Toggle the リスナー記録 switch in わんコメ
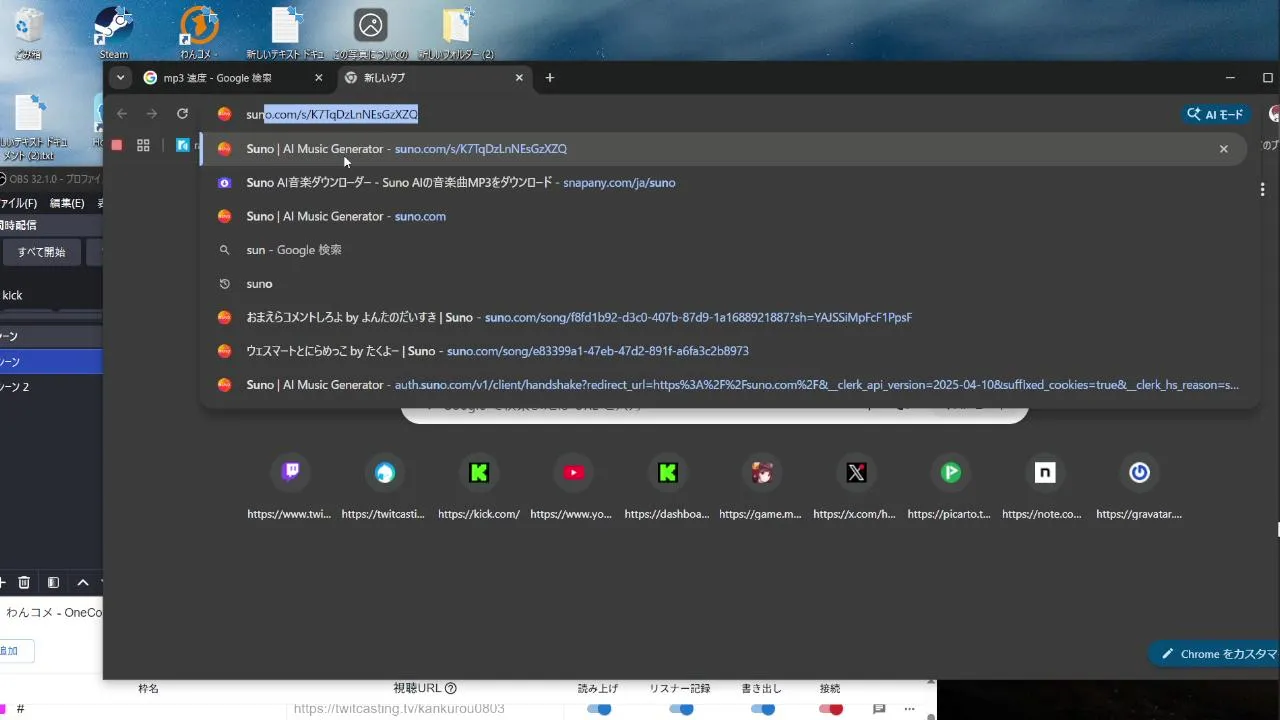 click(x=681, y=709)
